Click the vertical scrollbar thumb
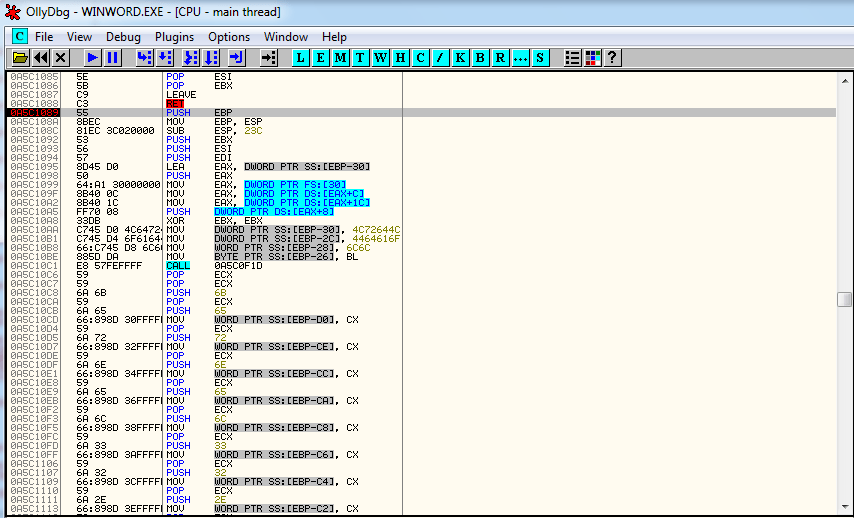 pos(845,299)
